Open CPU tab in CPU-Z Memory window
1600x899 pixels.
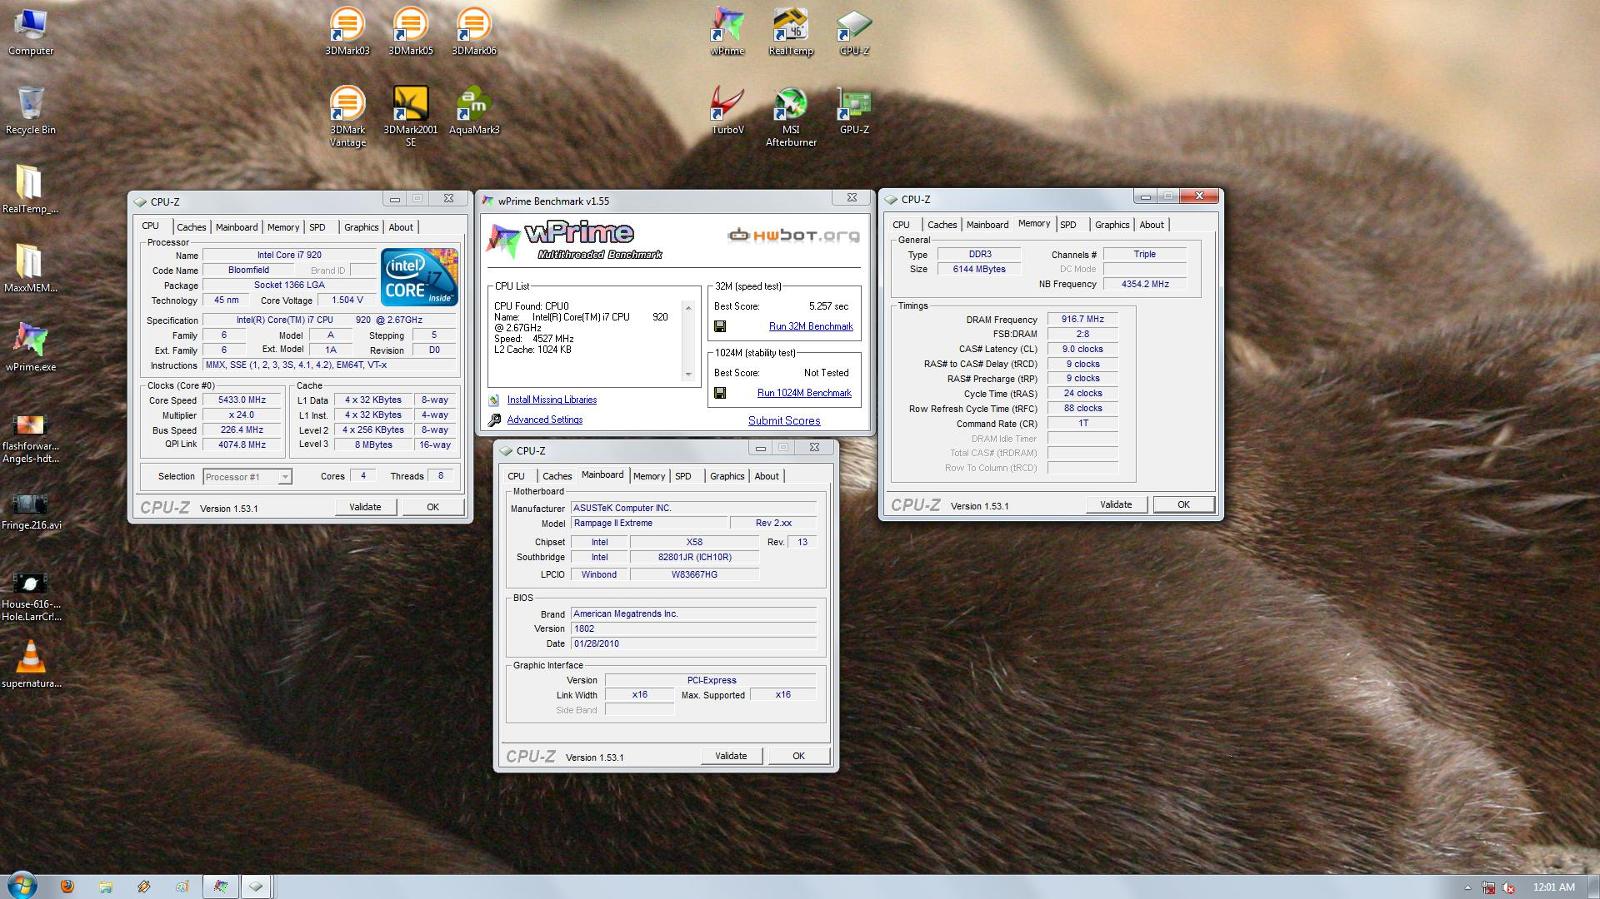coord(901,225)
